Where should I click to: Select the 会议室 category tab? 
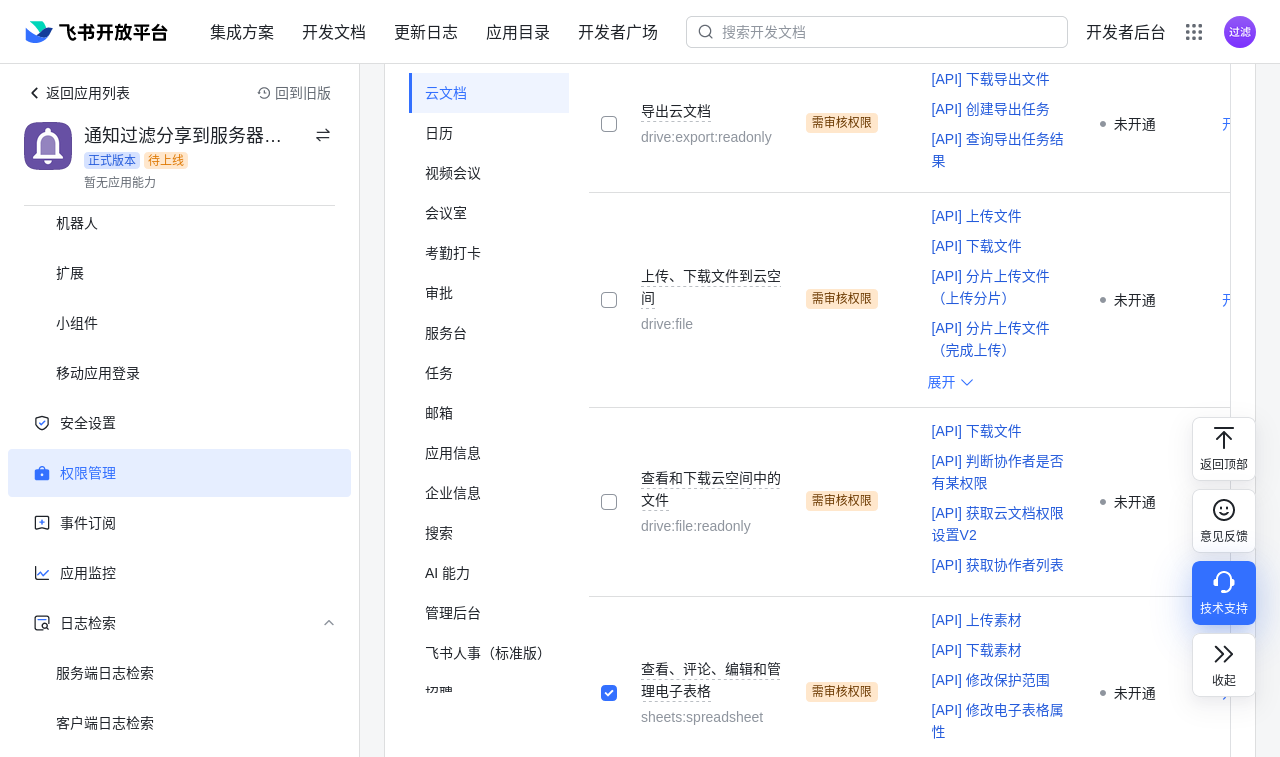(x=489, y=213)
